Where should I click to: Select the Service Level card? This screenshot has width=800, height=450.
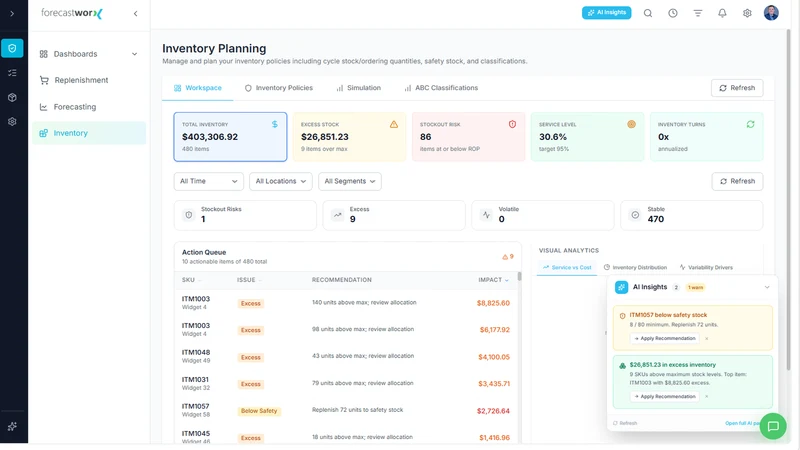tap(587, 137)
